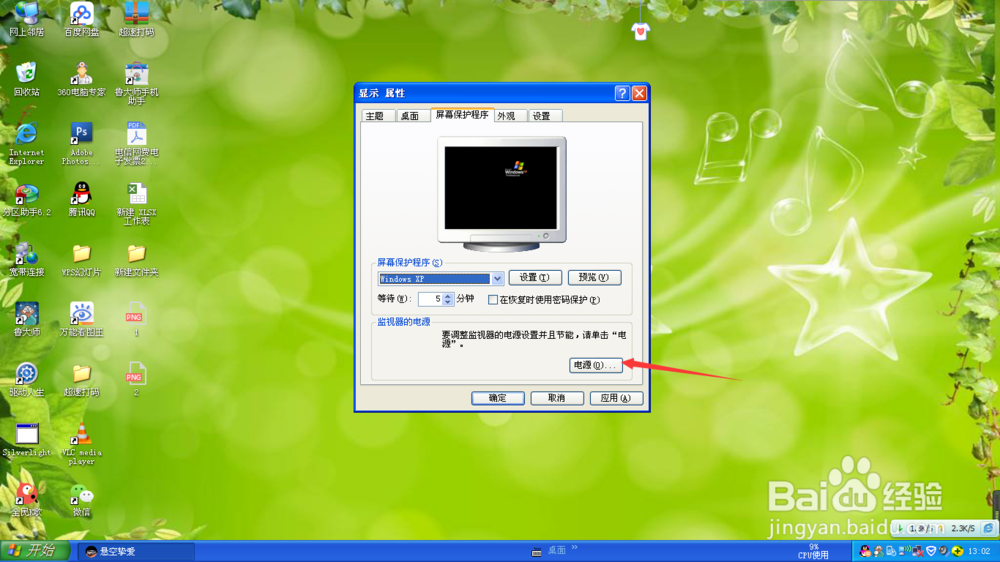Screen dimensions: 1000x562
Task: Select the 超速打码 archive icon
Action: [x=136, y=19]
